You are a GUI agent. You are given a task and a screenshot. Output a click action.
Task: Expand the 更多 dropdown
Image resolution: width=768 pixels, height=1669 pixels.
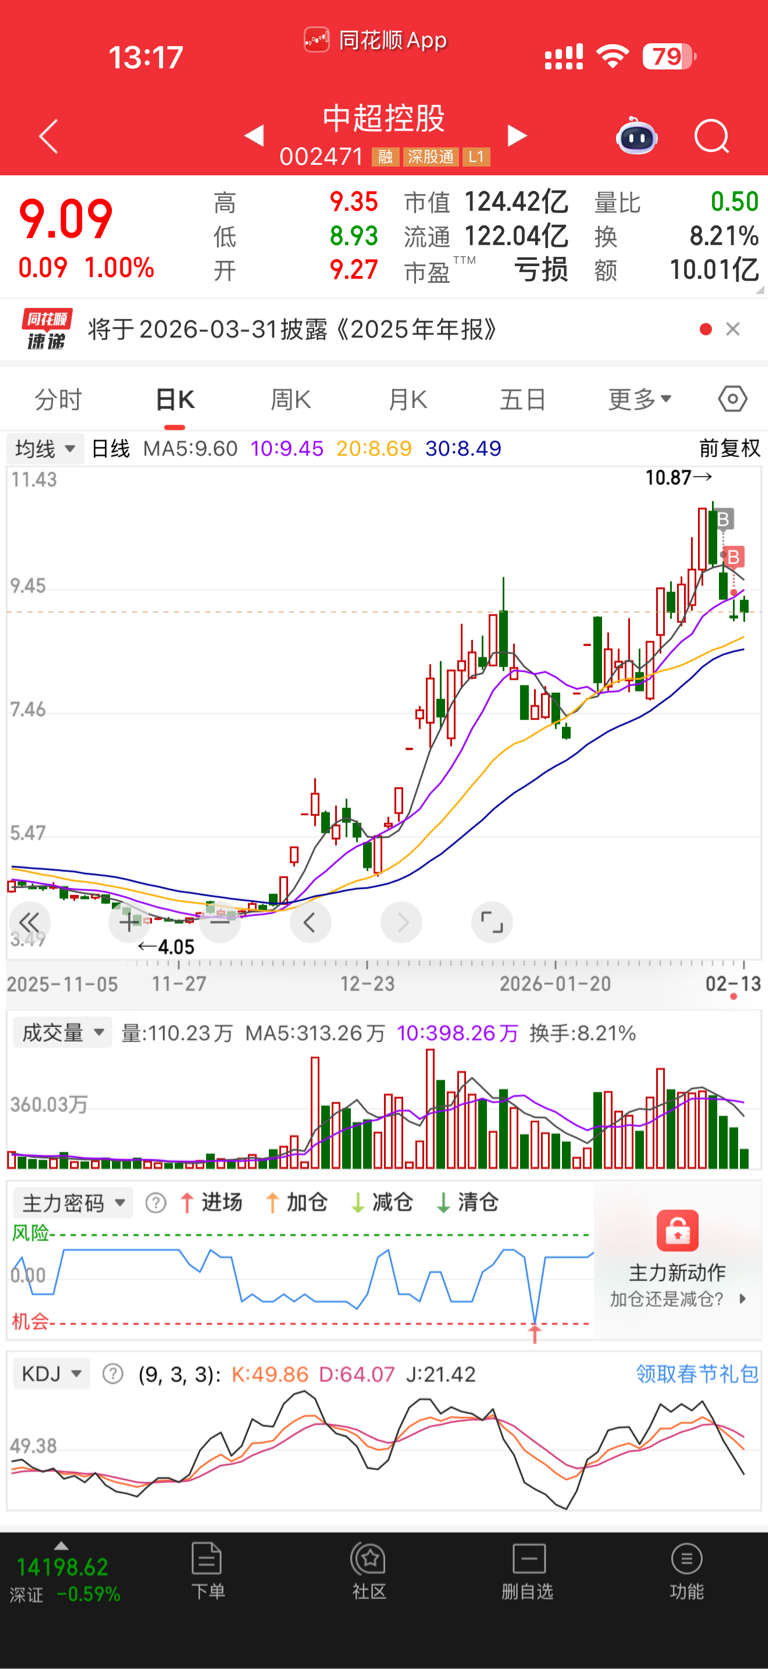[x=640, y=400]
